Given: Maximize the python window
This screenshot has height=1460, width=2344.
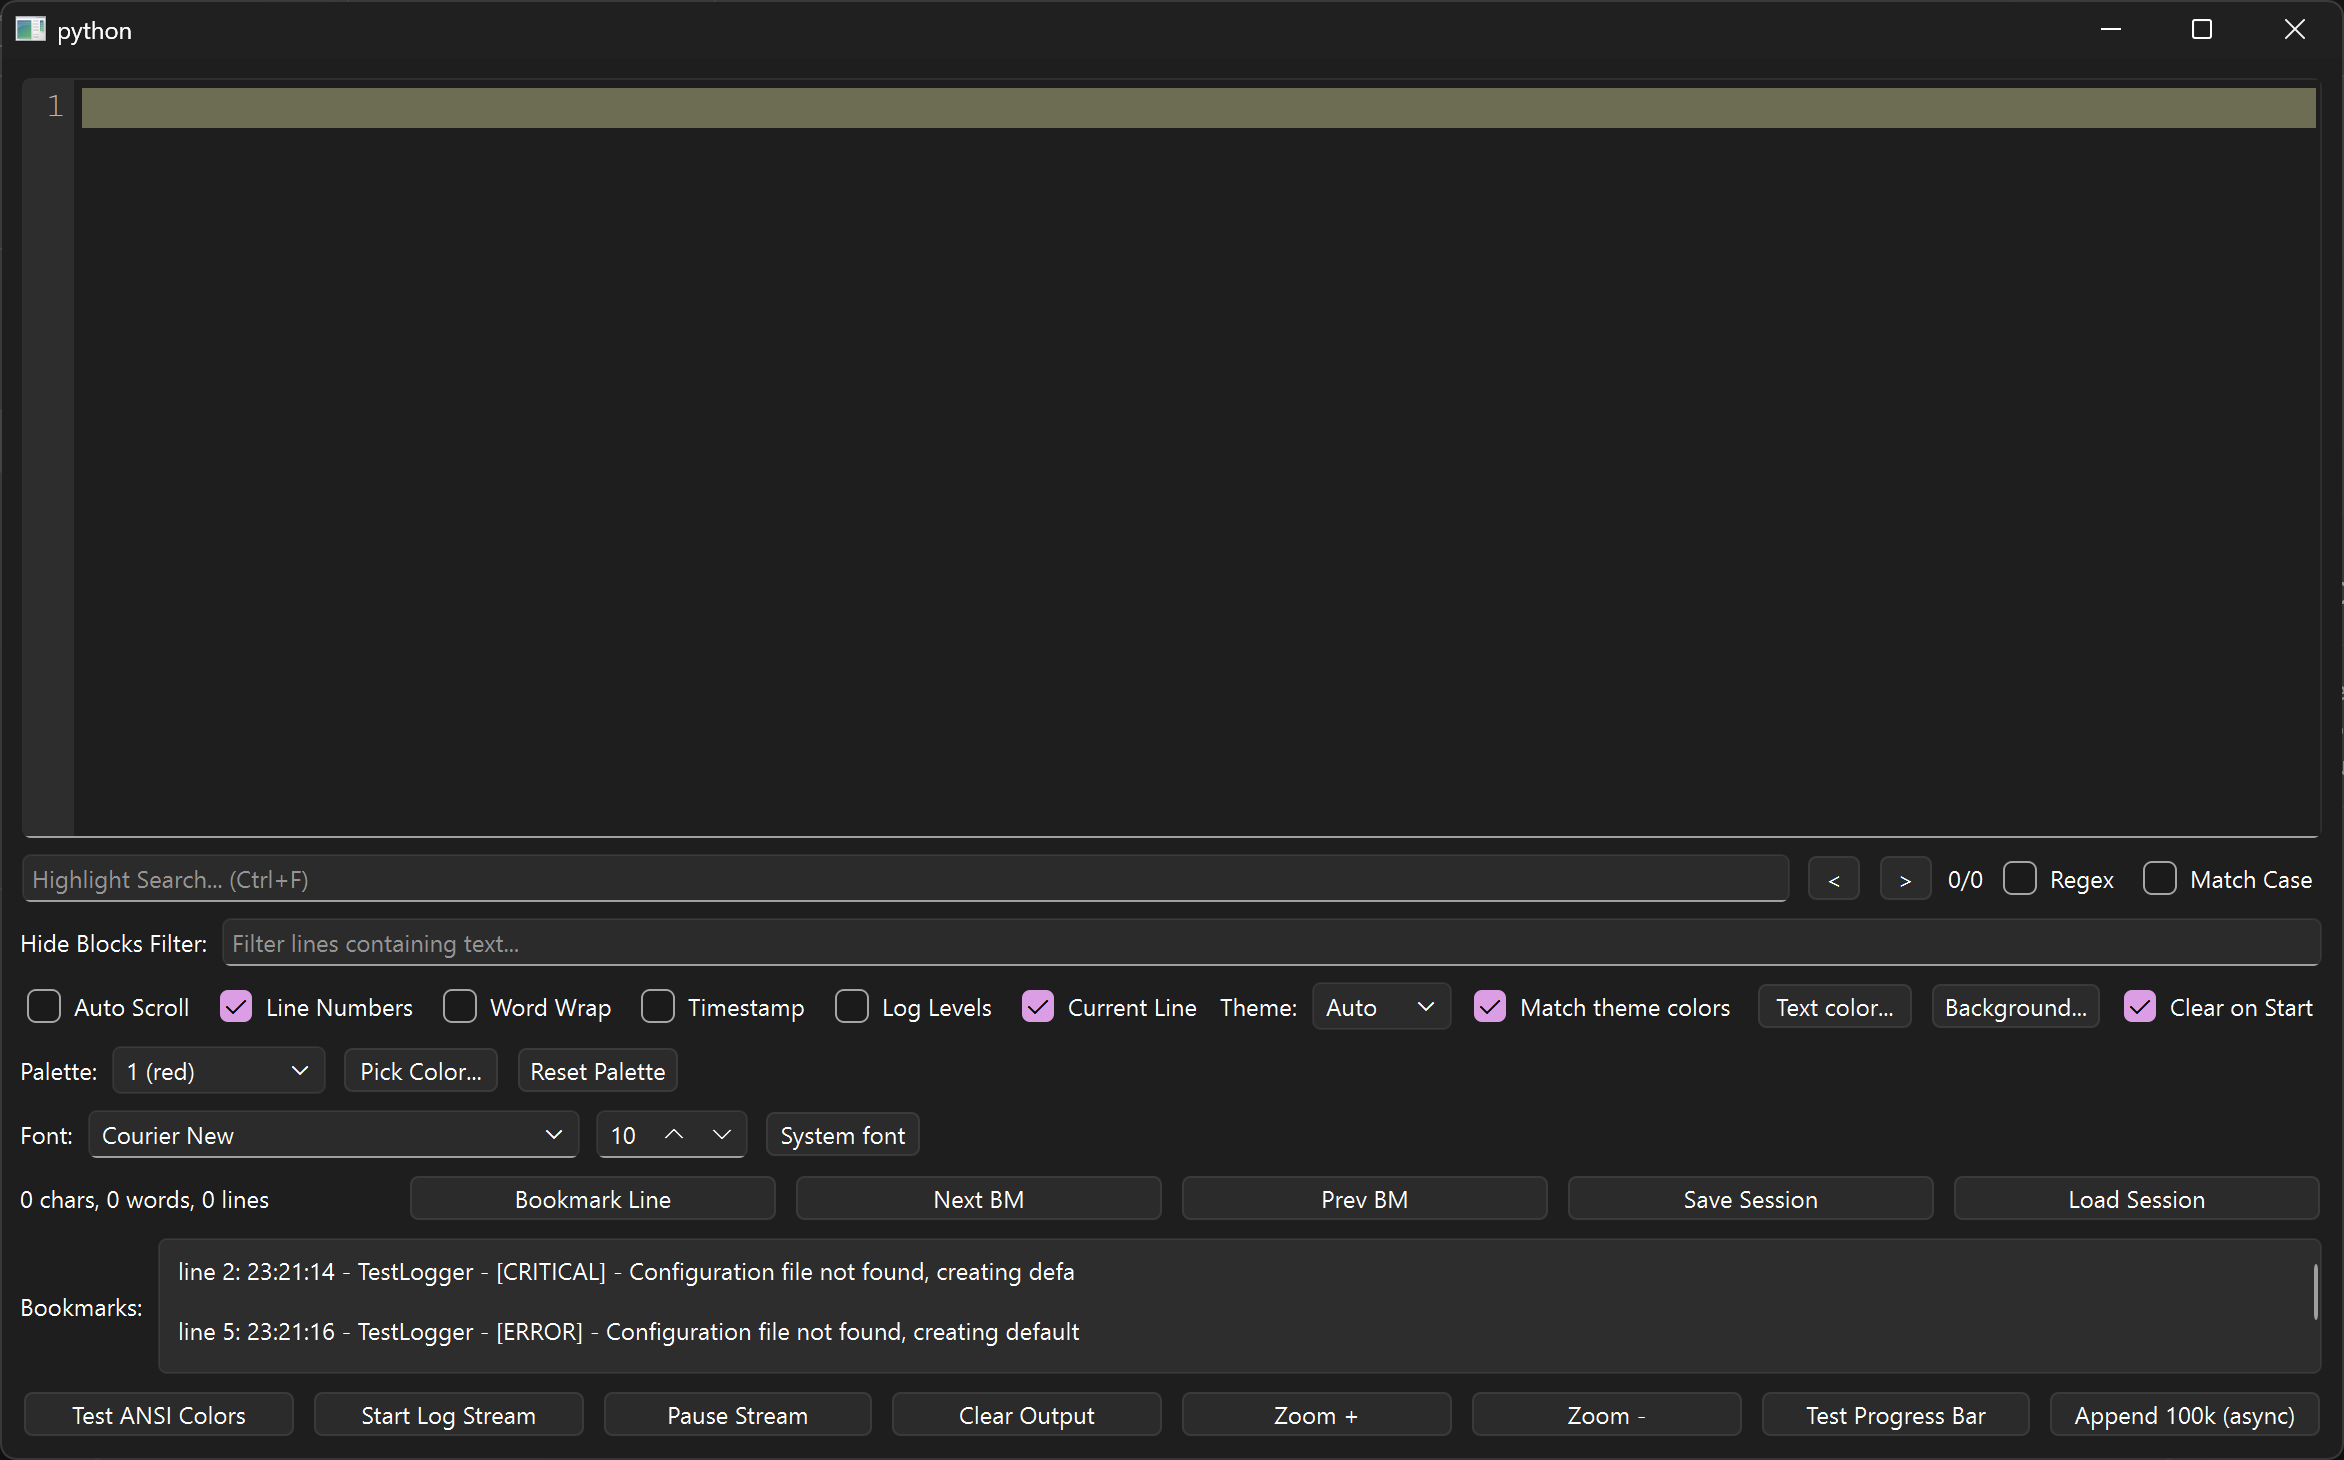Looking at the screenshot, I should (2202, 30).
